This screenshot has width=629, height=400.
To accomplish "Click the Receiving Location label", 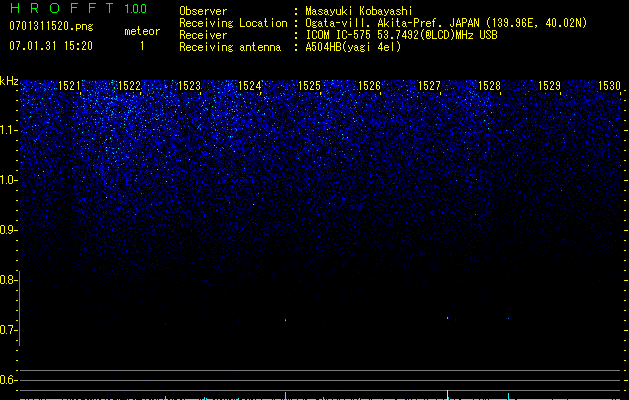I will coord(233,23).
